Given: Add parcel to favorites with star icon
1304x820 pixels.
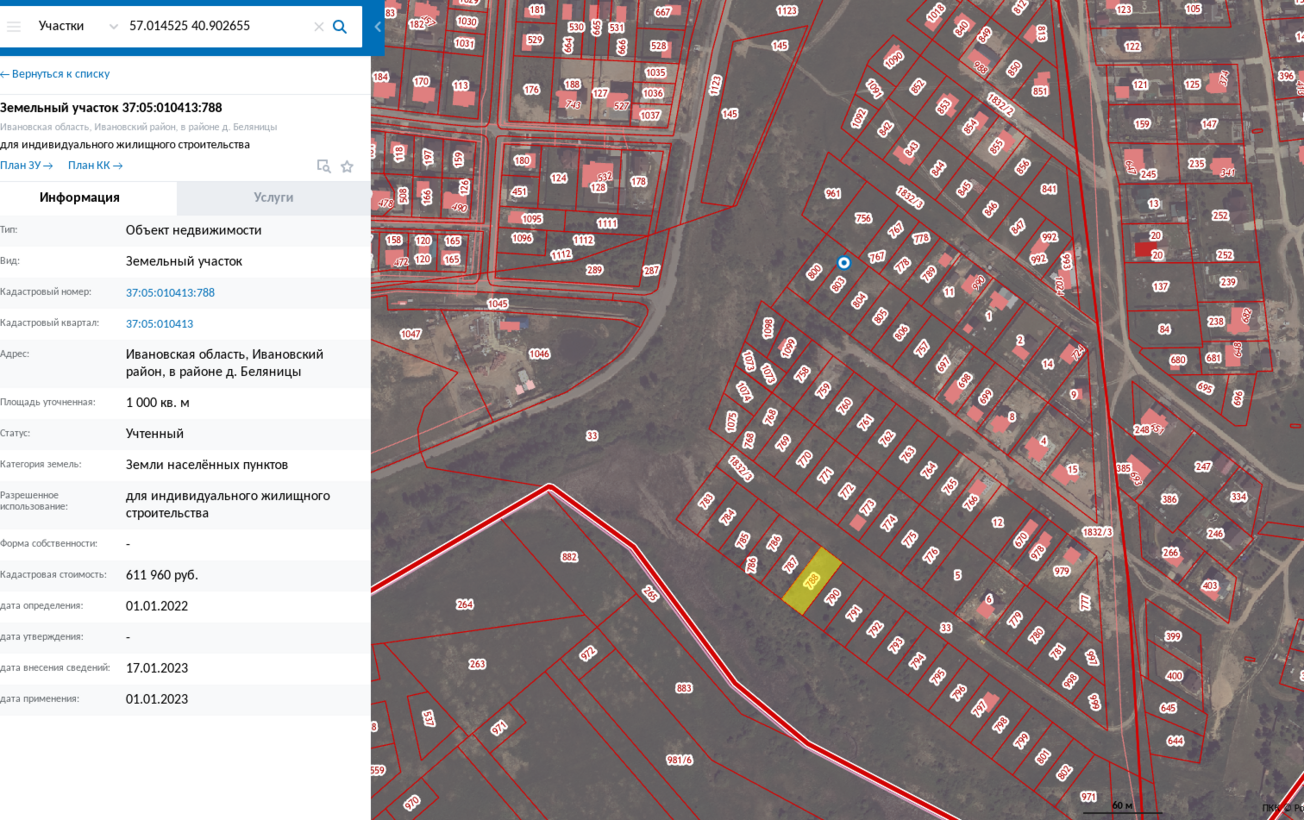Looking at the screenshot, I should [347, 166].
